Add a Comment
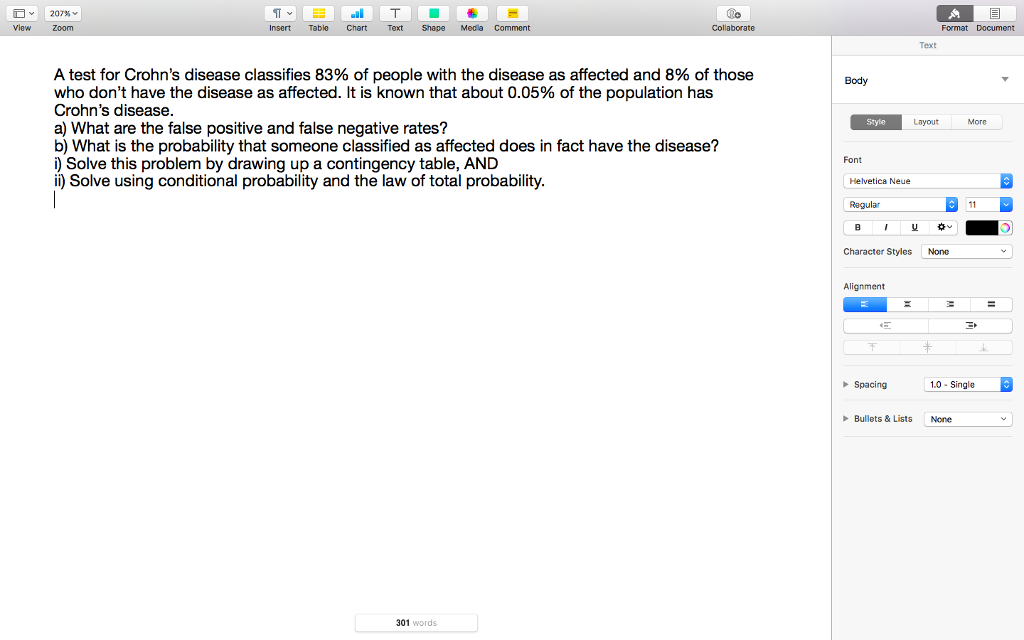Viewport: 1024px width, 640px height. (511, 13)
